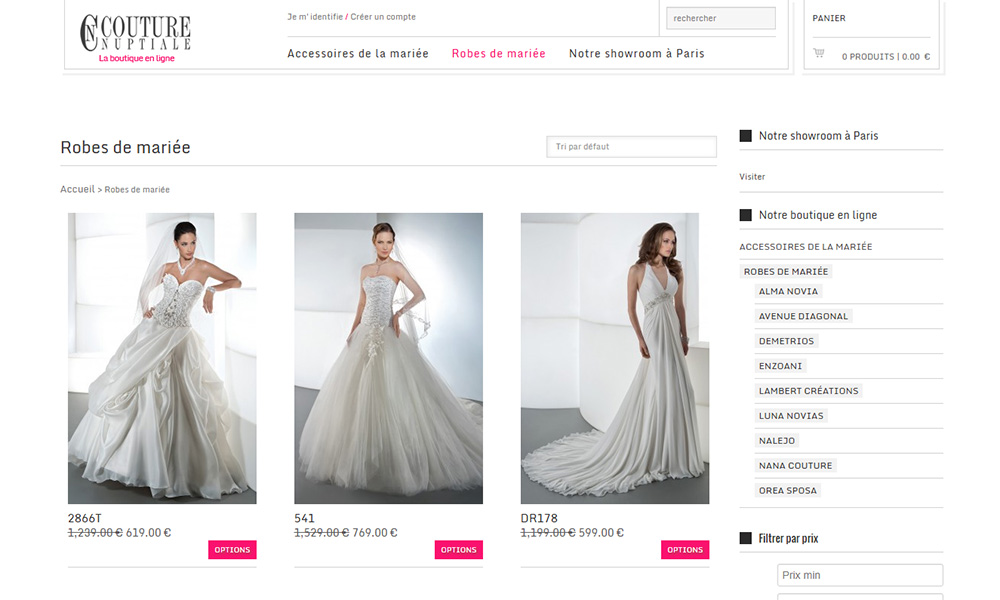The width and height of the screenshot is (1000, 600).
Task: Click Accueil in the breadcrumb trail
Action: pos(75,188)
